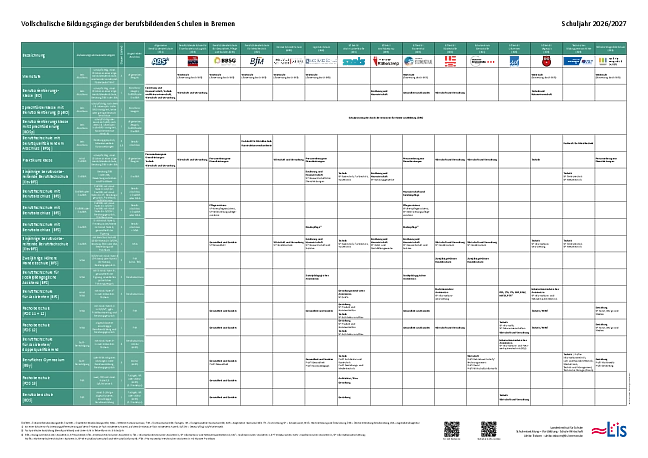Click the red shield crest school logo
Viewport: 648px width, 458px height.
coord(546,61)
